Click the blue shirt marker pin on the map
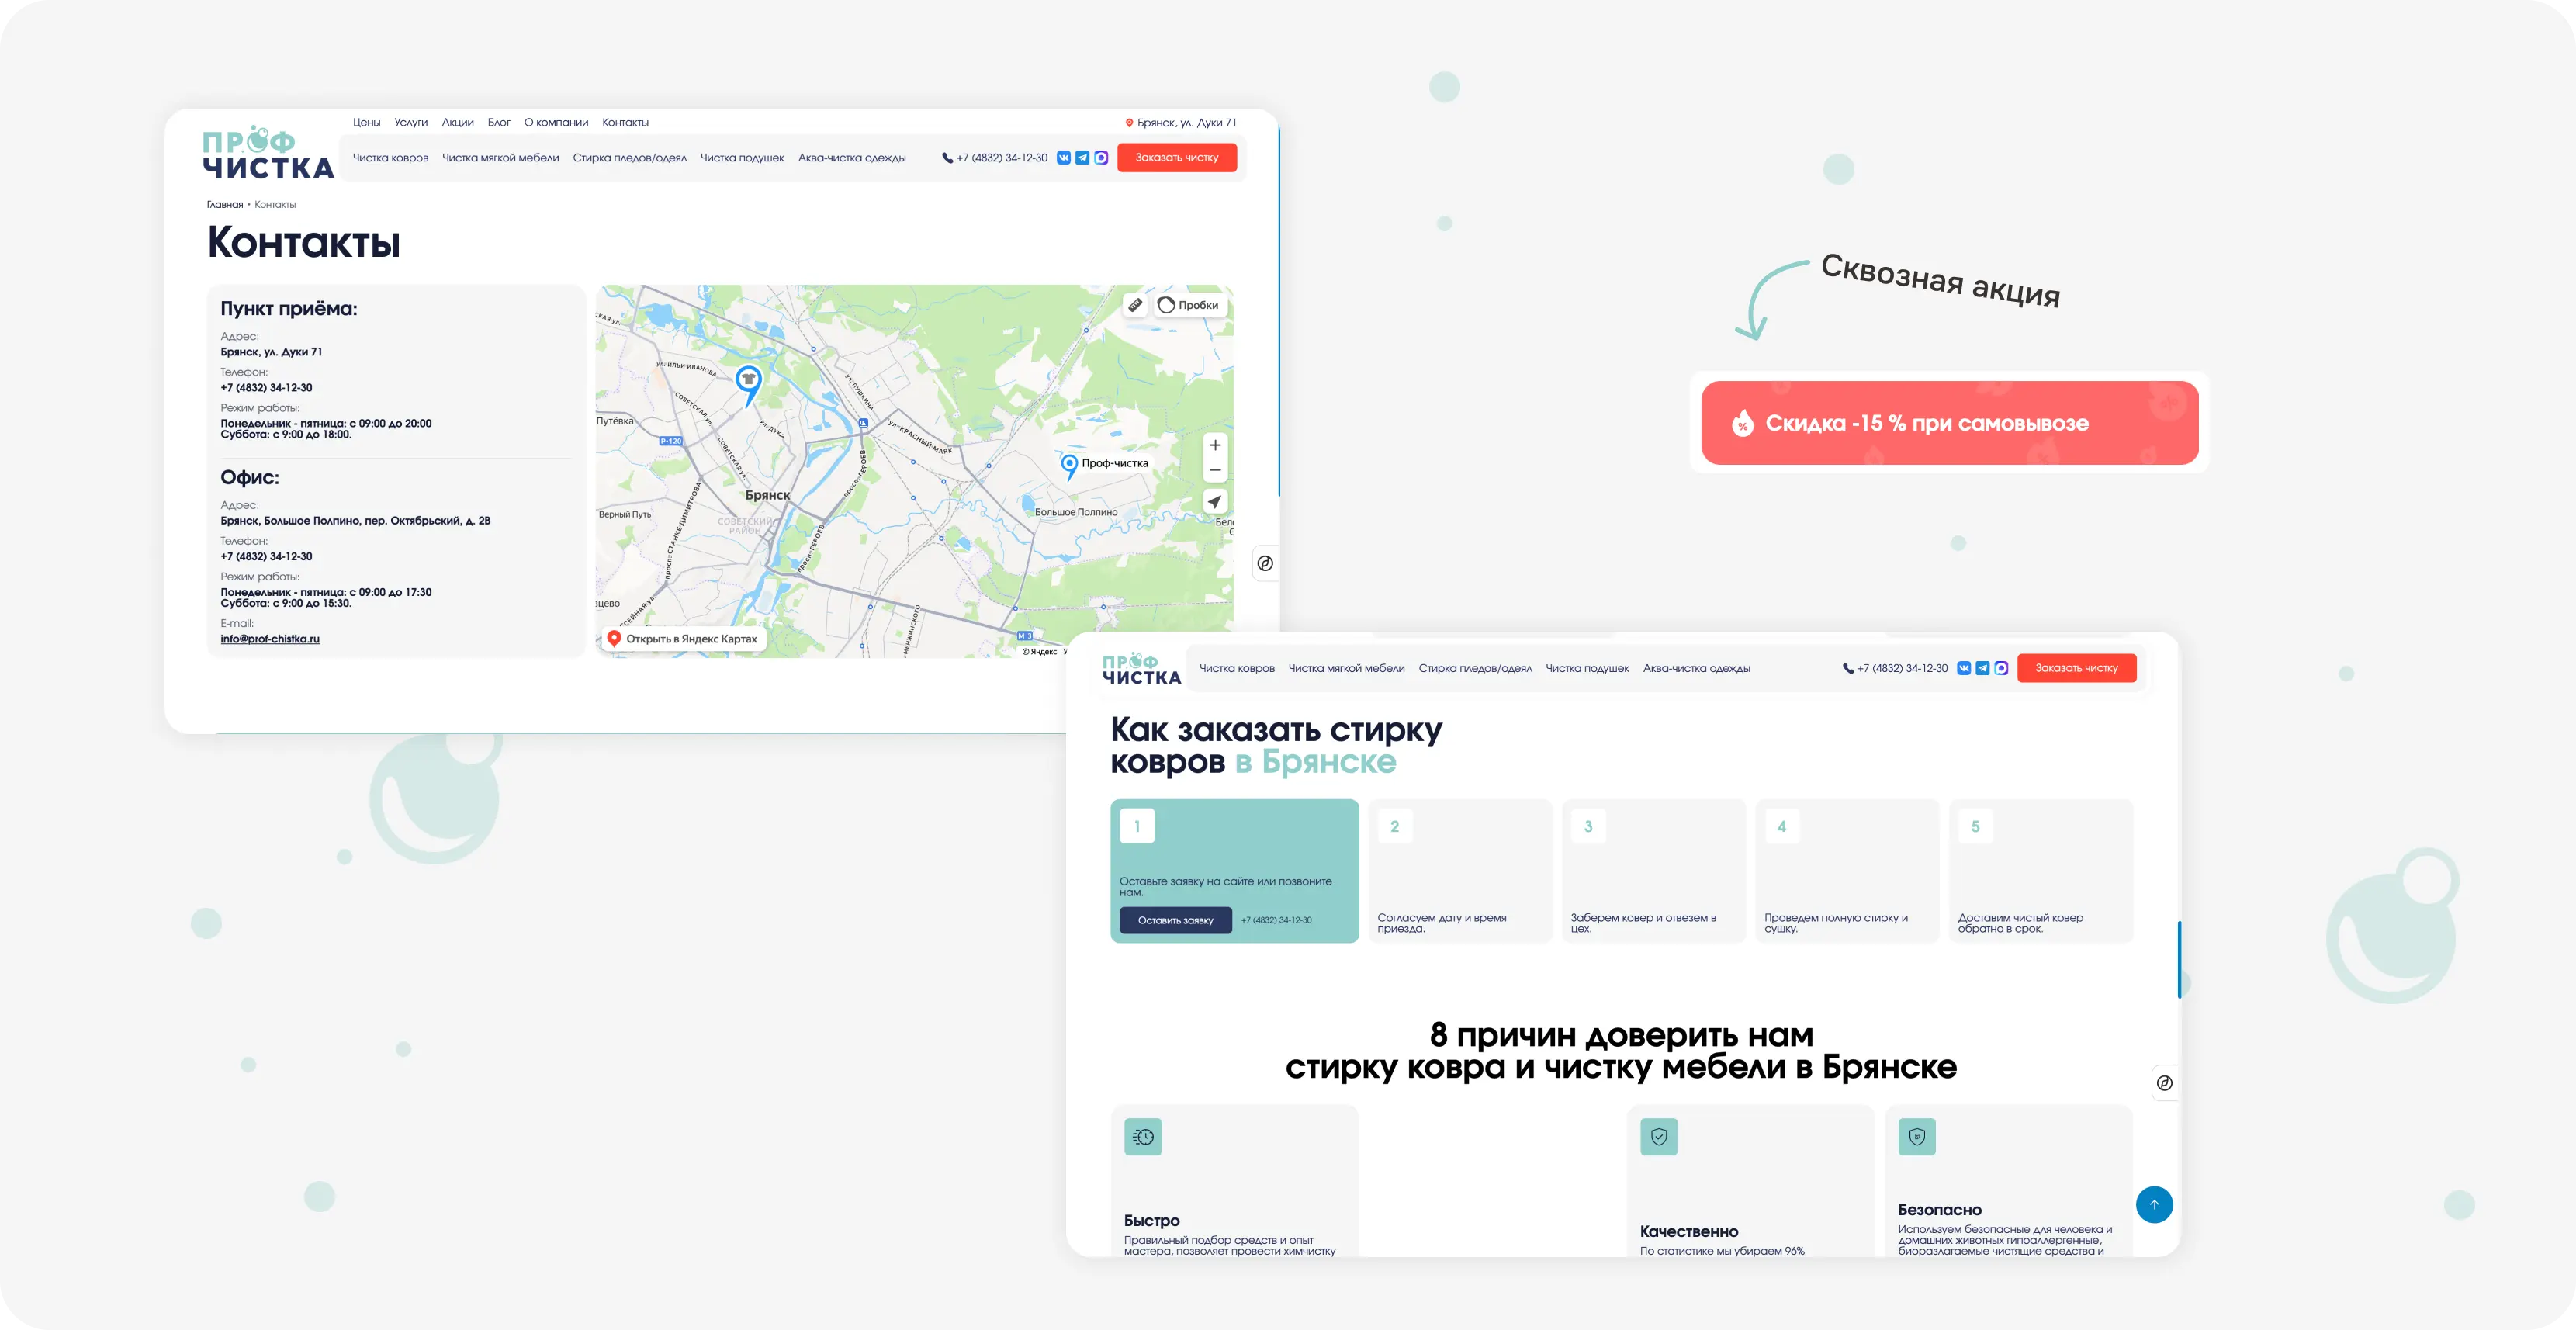This screenshot has width=2576, height=1330. (x=748, y=384)
